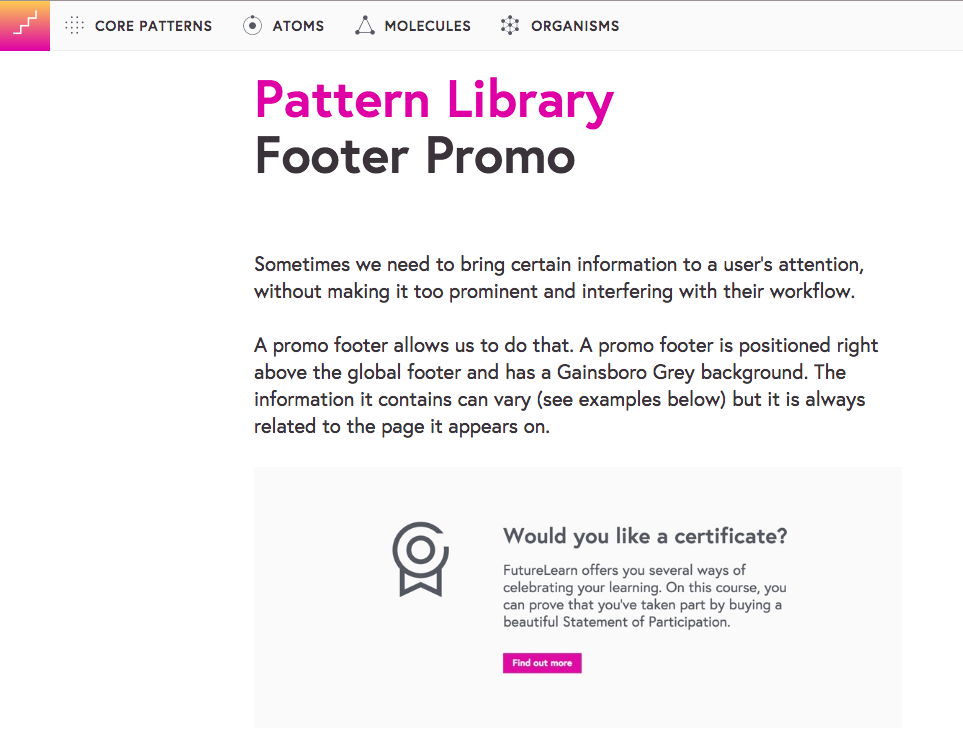Open the Core Patterns menu label
963x729 pixels.
click(x=153, y=26)
